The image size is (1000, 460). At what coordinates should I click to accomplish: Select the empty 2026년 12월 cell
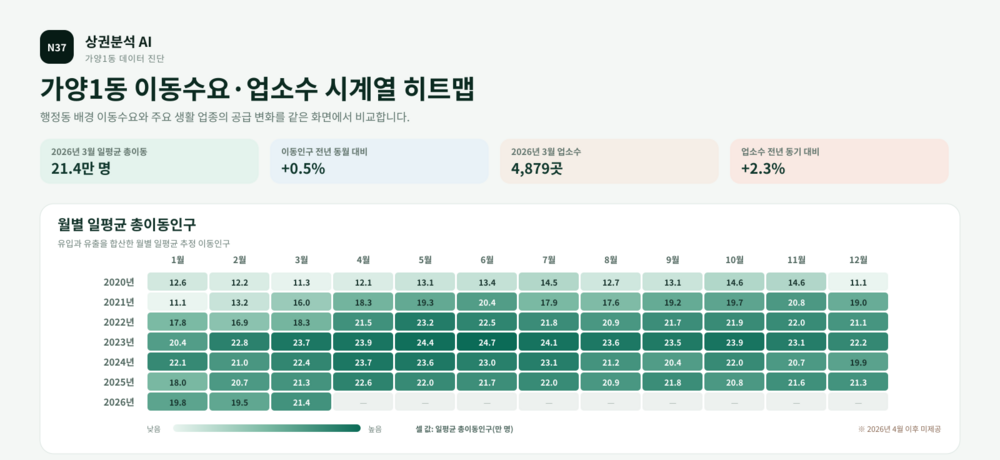coord(858,402)
